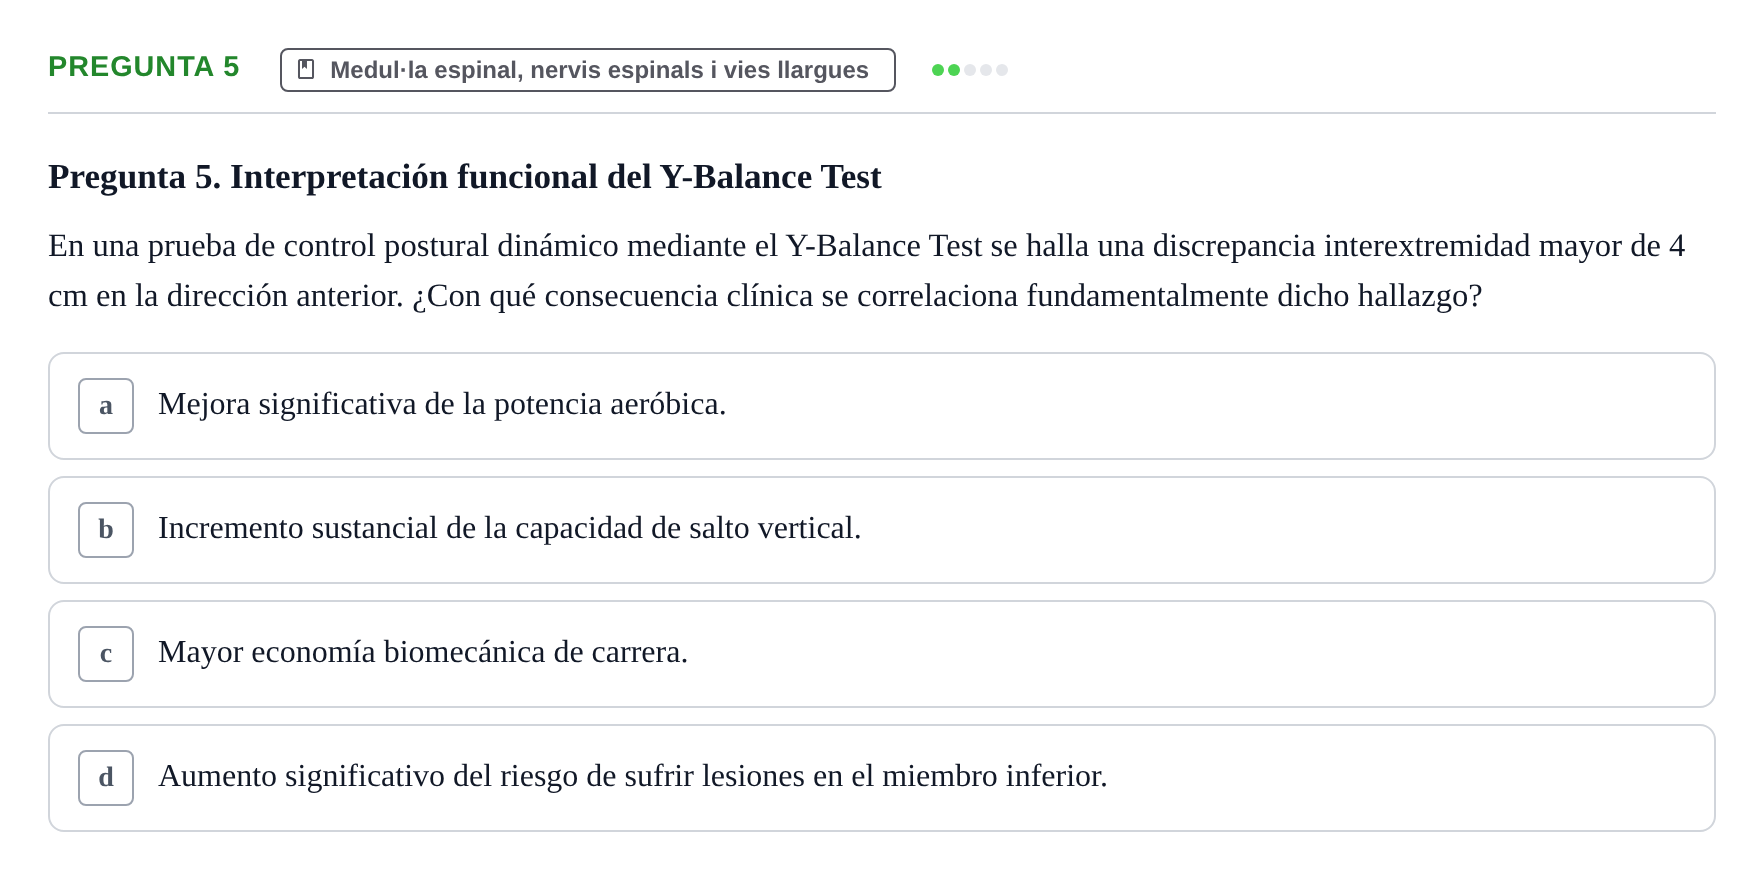Viewport: 1764px width, 882px height.
Task: Click the second green progress dot
Action: tap(954, 70)
